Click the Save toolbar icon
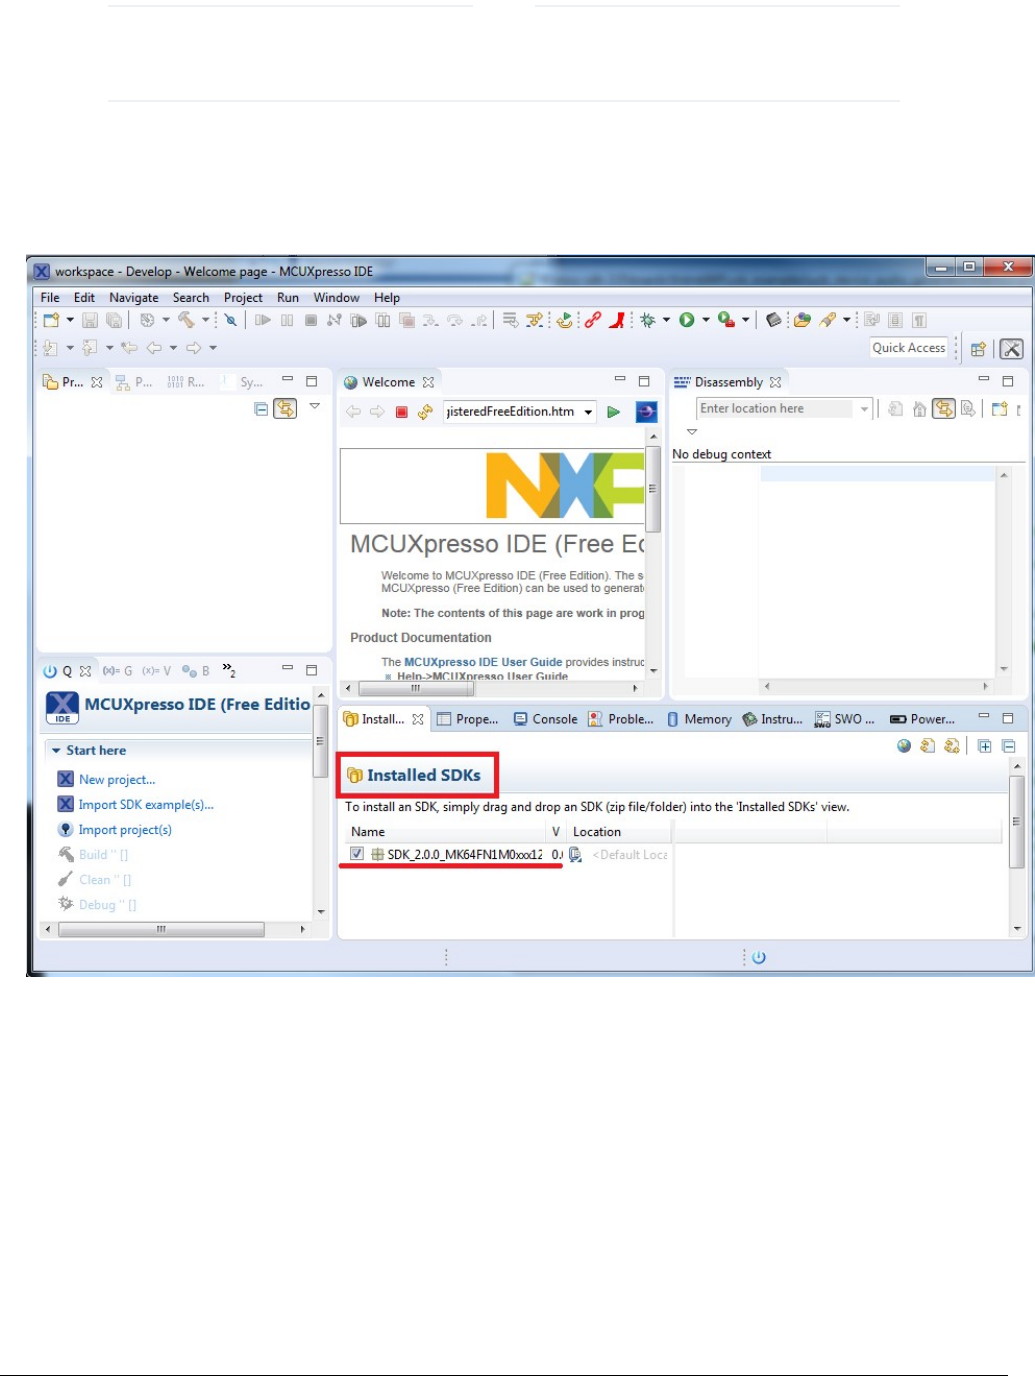The width and height of the screenshot is (1035, 1376). coord(90,320)
